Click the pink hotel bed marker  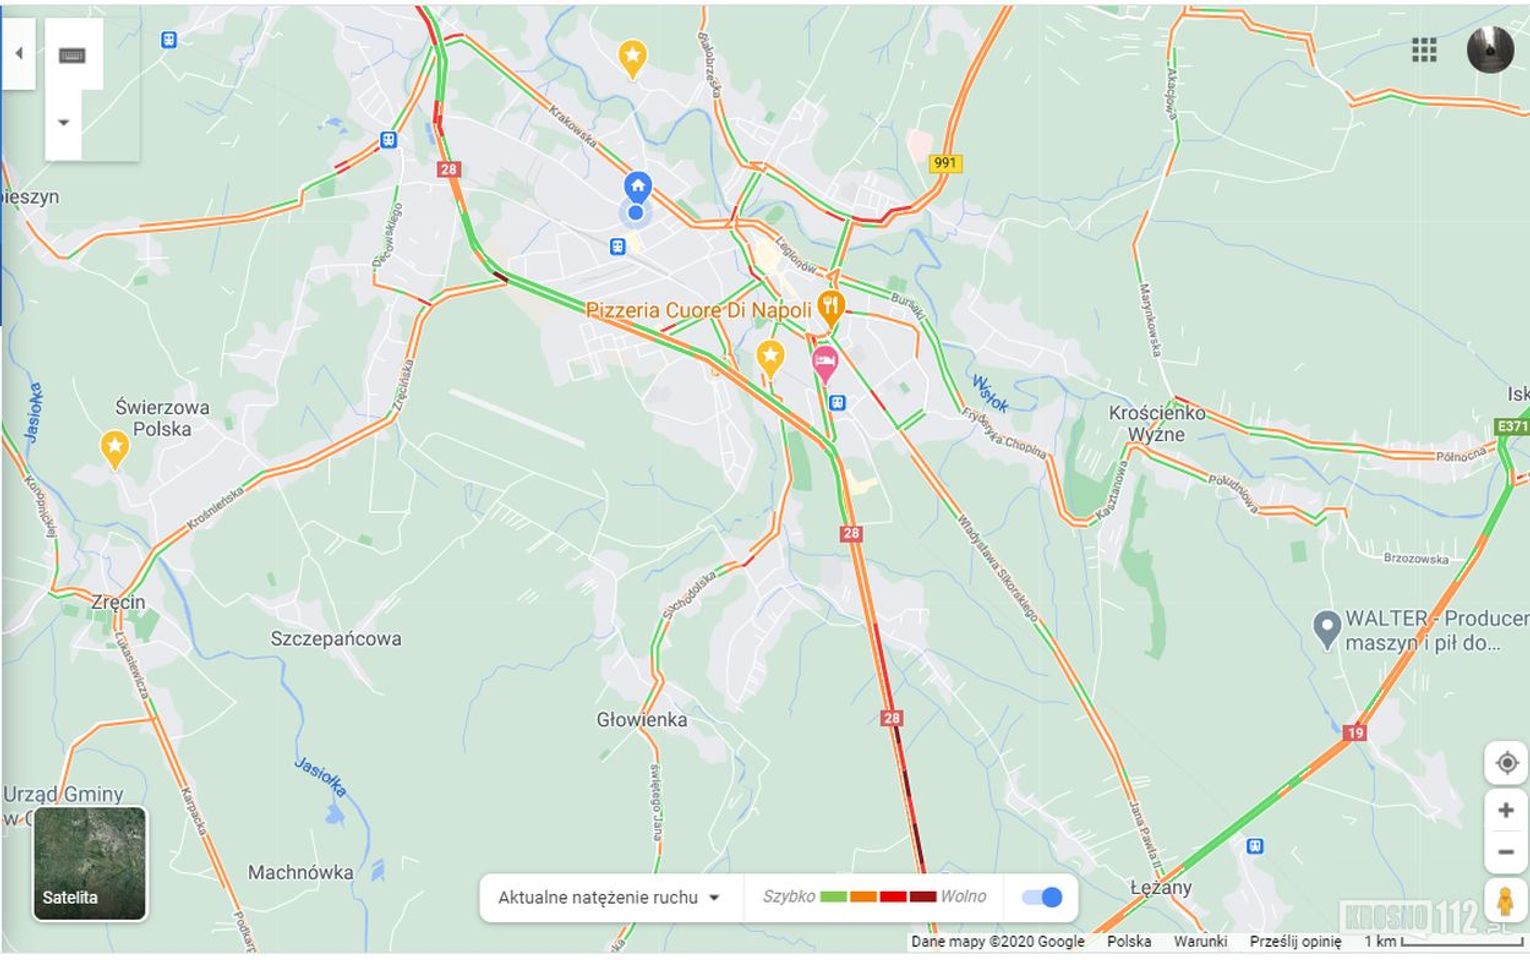pyautogui.click(x=824, y=363)
